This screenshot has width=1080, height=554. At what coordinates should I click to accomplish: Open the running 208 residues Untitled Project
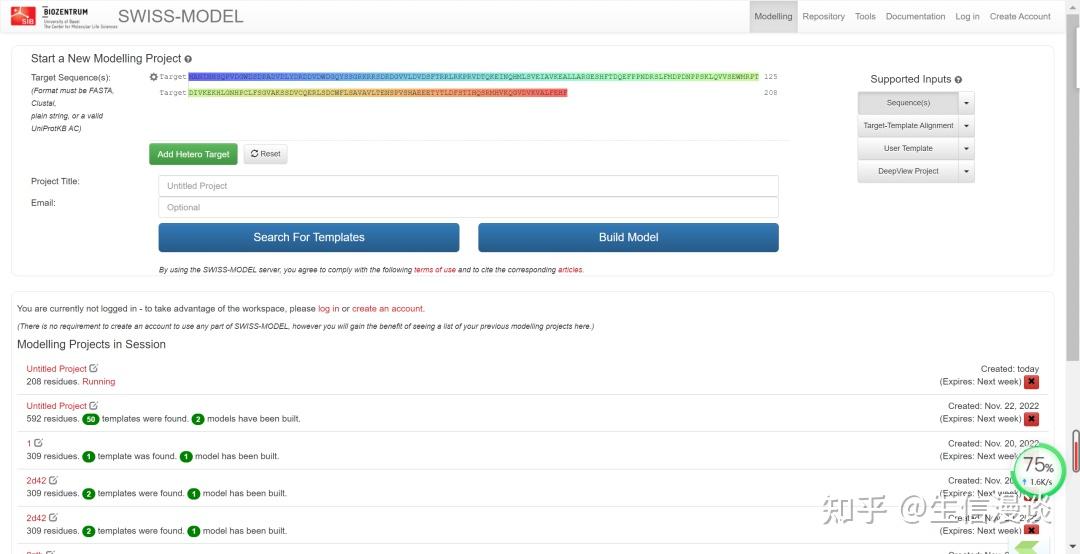(56, 369)
